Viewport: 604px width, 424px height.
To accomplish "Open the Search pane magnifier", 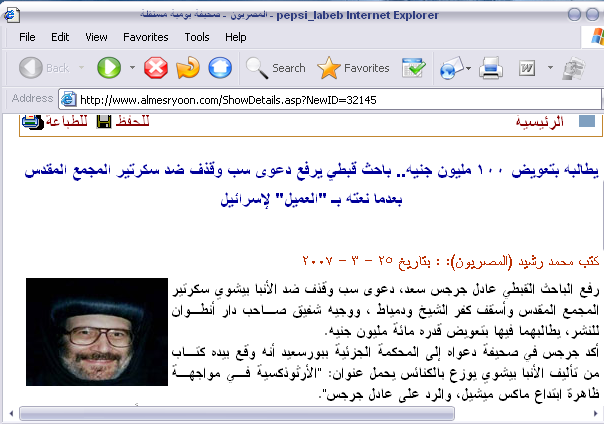I will tap(257, 68).
